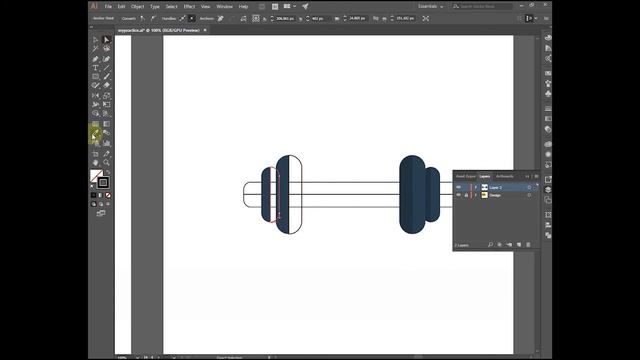Click the Stroke color swatch
The height and width of the screenshot is (360, 640).
pos(103,182)
